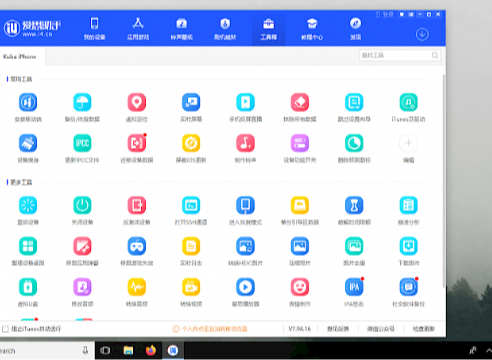The width and height of the screenshot is (492, 360).
Task: Click the tool list vertical scrollbar
Action: click(x=444, y=180)
